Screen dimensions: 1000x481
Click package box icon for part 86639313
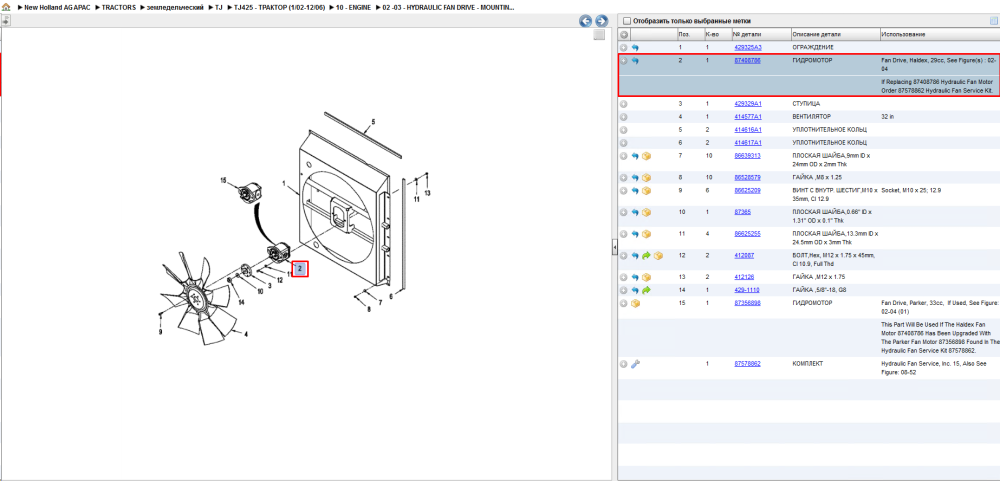coord(646,156)
